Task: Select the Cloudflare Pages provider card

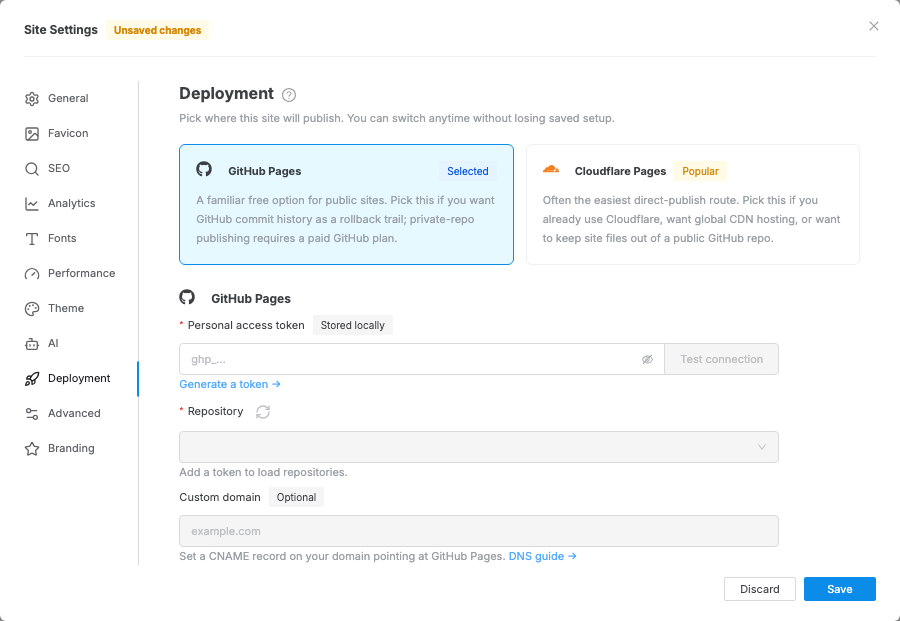Action: tap(693, 204)
